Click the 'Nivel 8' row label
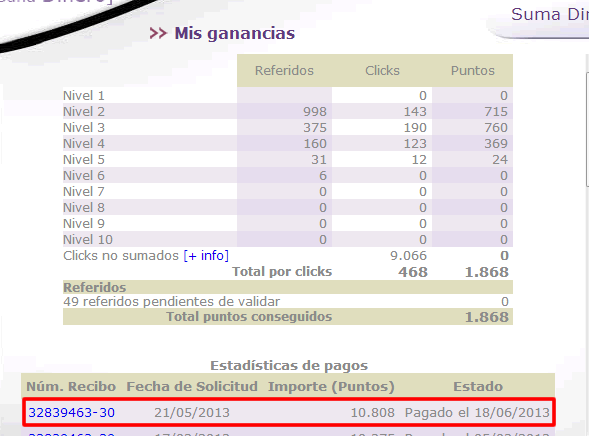This screenshot has height=436, width=589. point(84,208)
